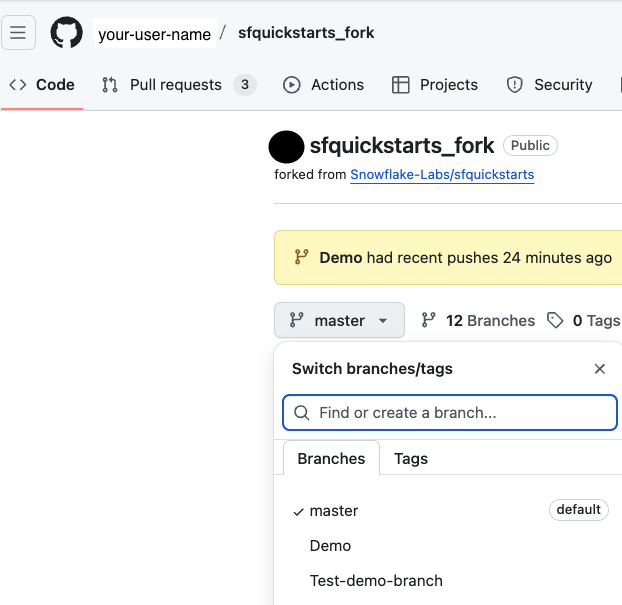Click the 12 Branches link
Screen dimensions: 622x605
478,321
